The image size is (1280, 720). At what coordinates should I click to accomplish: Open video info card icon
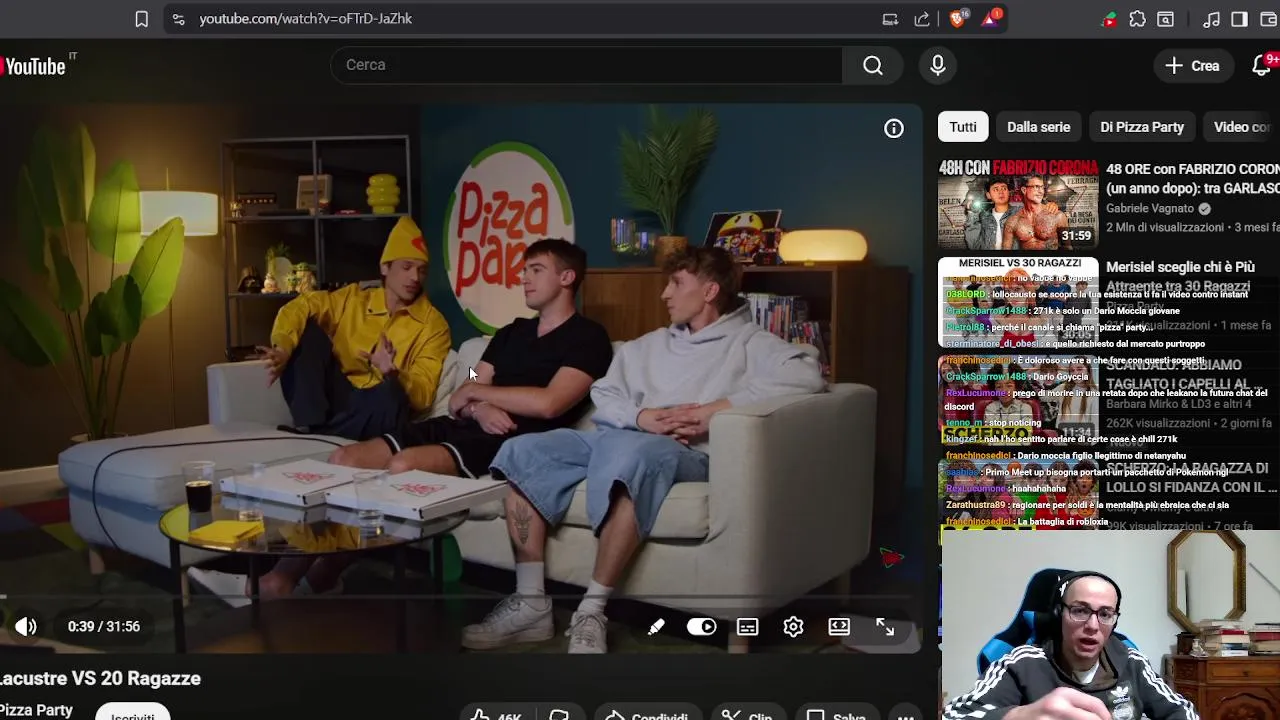point(894,128)
